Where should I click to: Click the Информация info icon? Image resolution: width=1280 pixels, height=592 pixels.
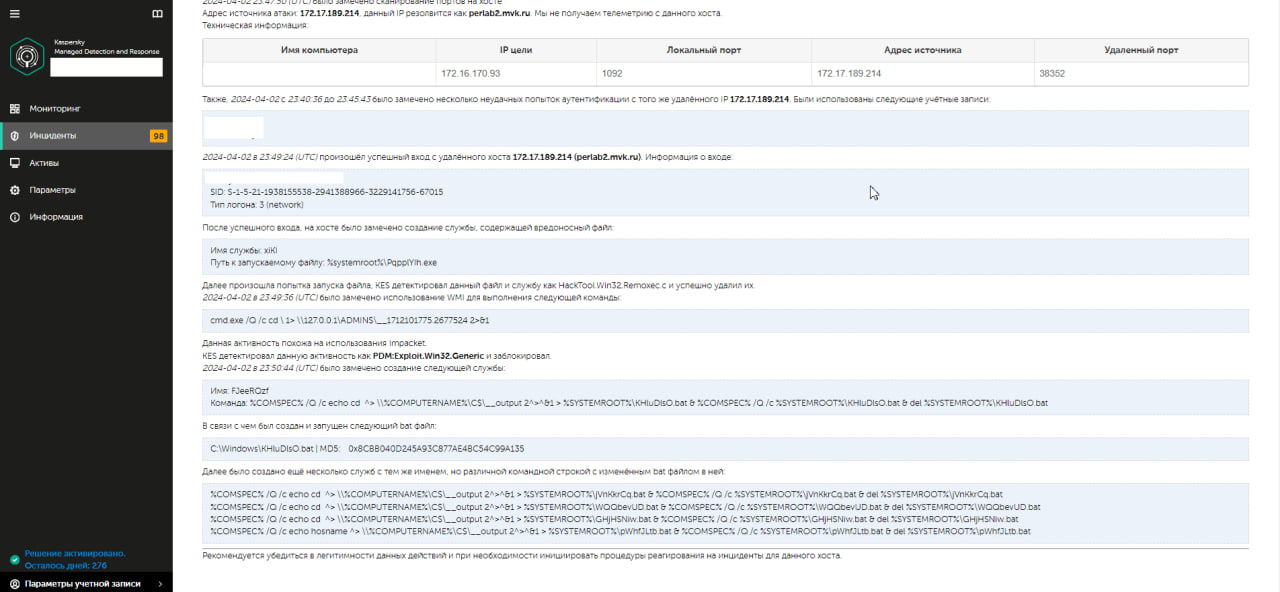tap(15, 216)
